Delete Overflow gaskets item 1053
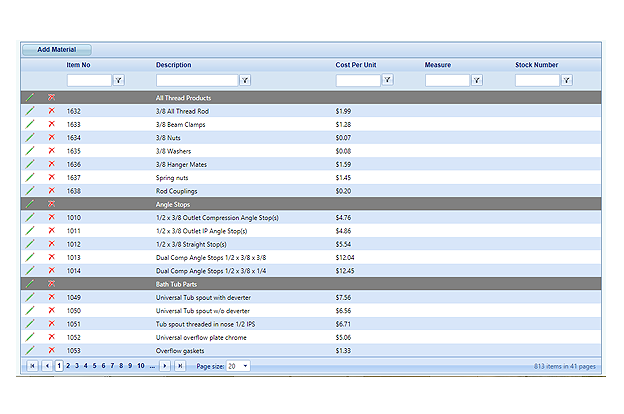This screenshot has width=624, height=414. click(x=52, y=350)
